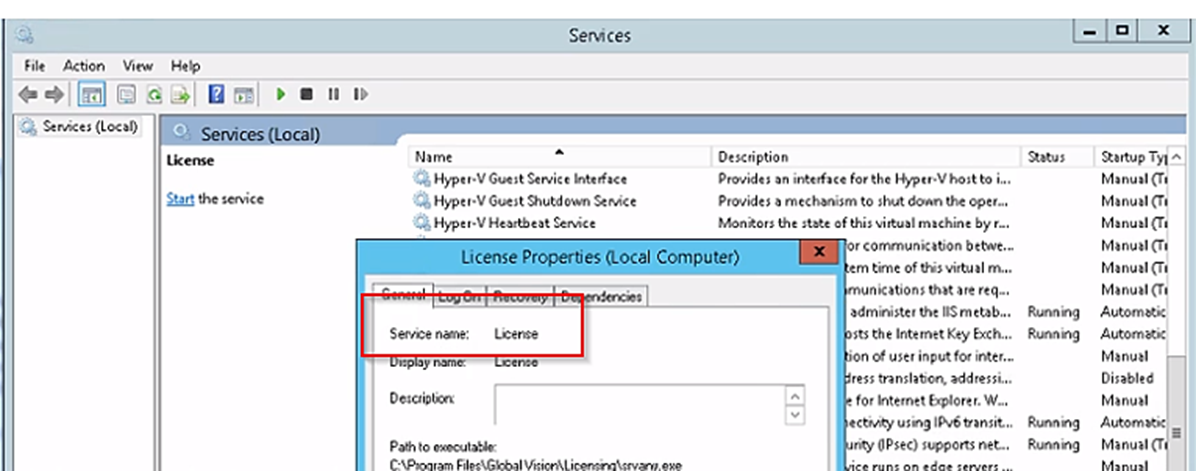
Task: Click the Restart Service toolbar icon
Action: tap(360, 94)
